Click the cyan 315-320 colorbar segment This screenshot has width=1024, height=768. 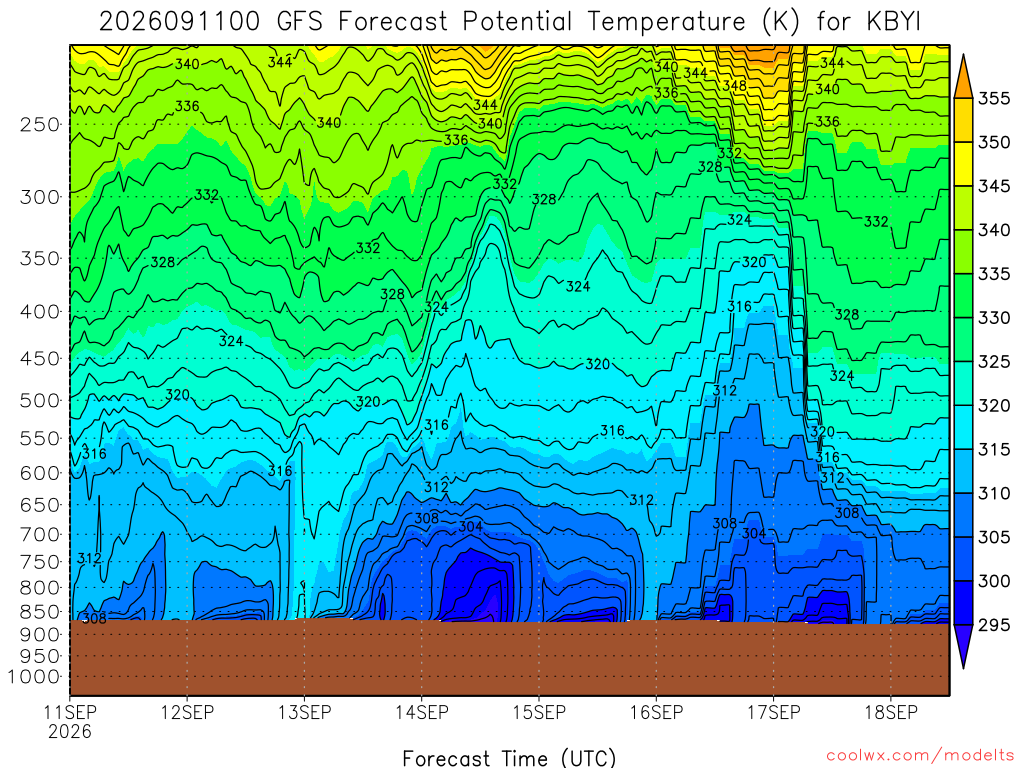click(963, 427)
